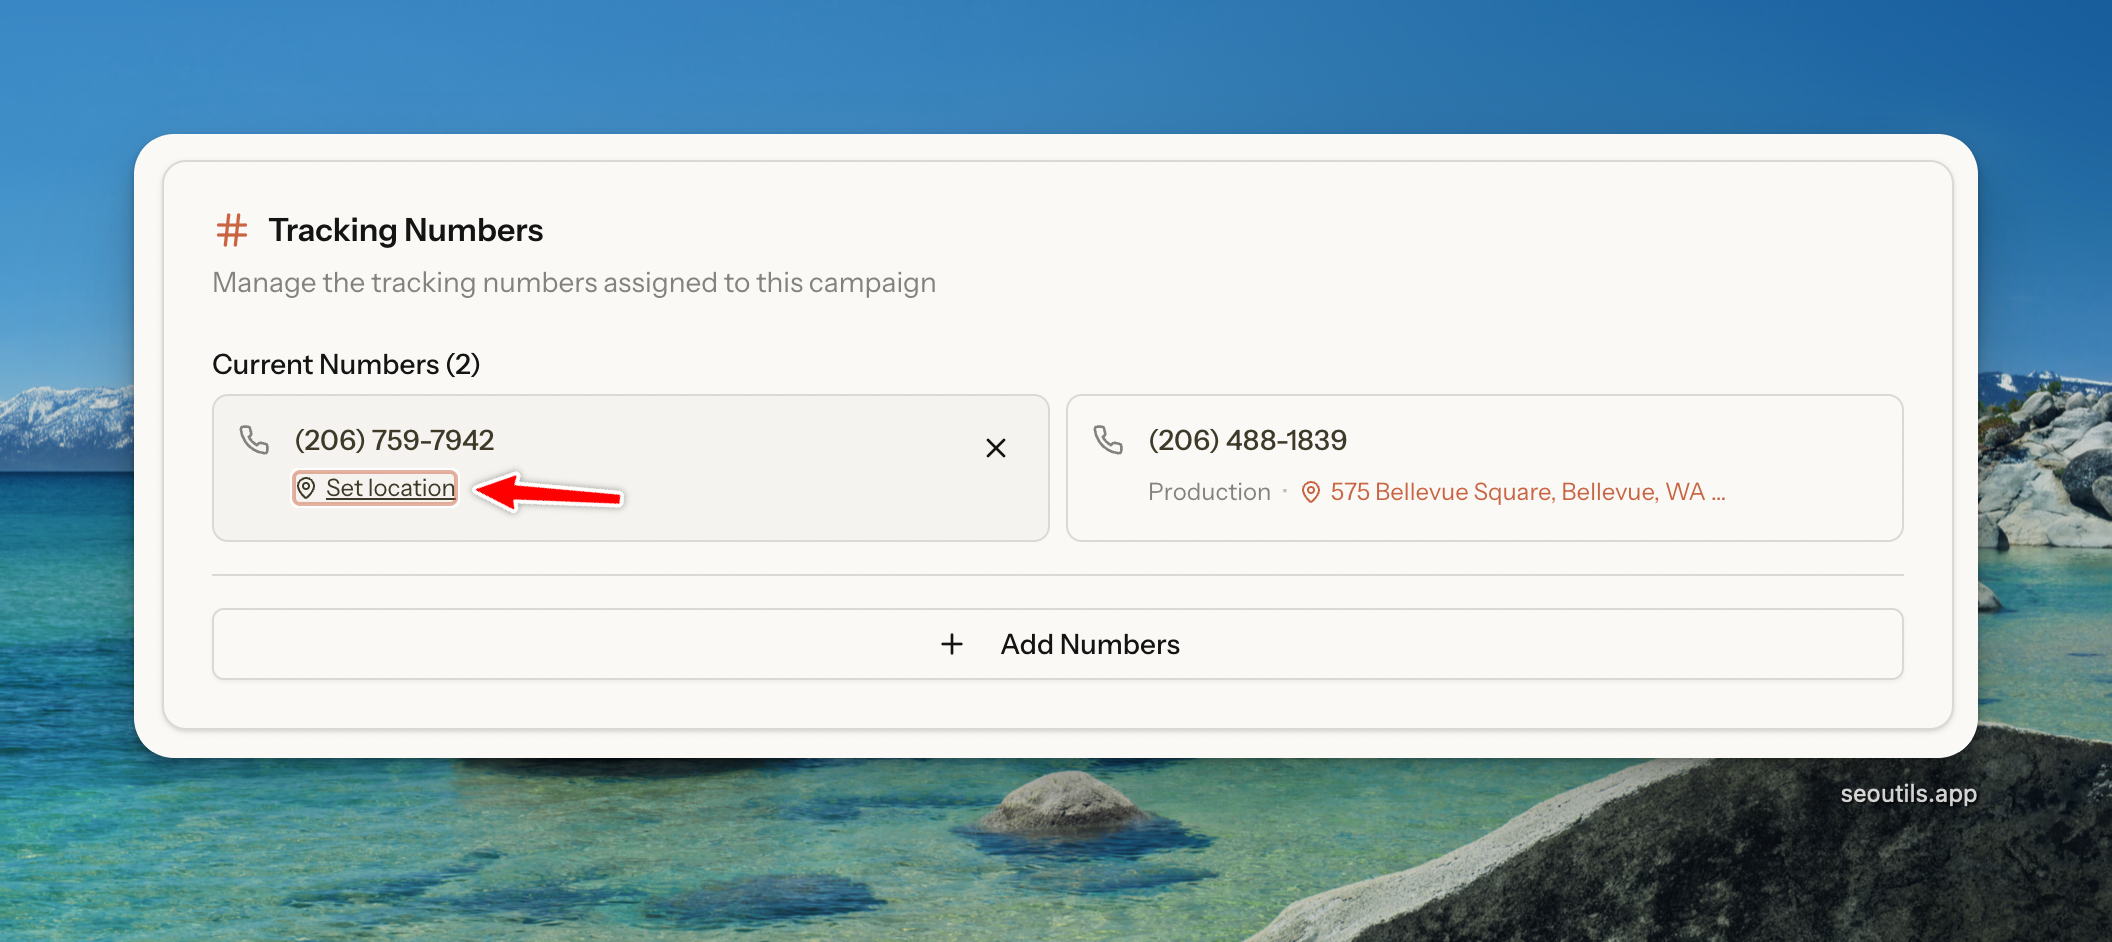Viewport: 2112px width, 942px height.
Task: Click the ellipsis at the truncated address end
Action: pyautogui.click(x=1718, y=494)
